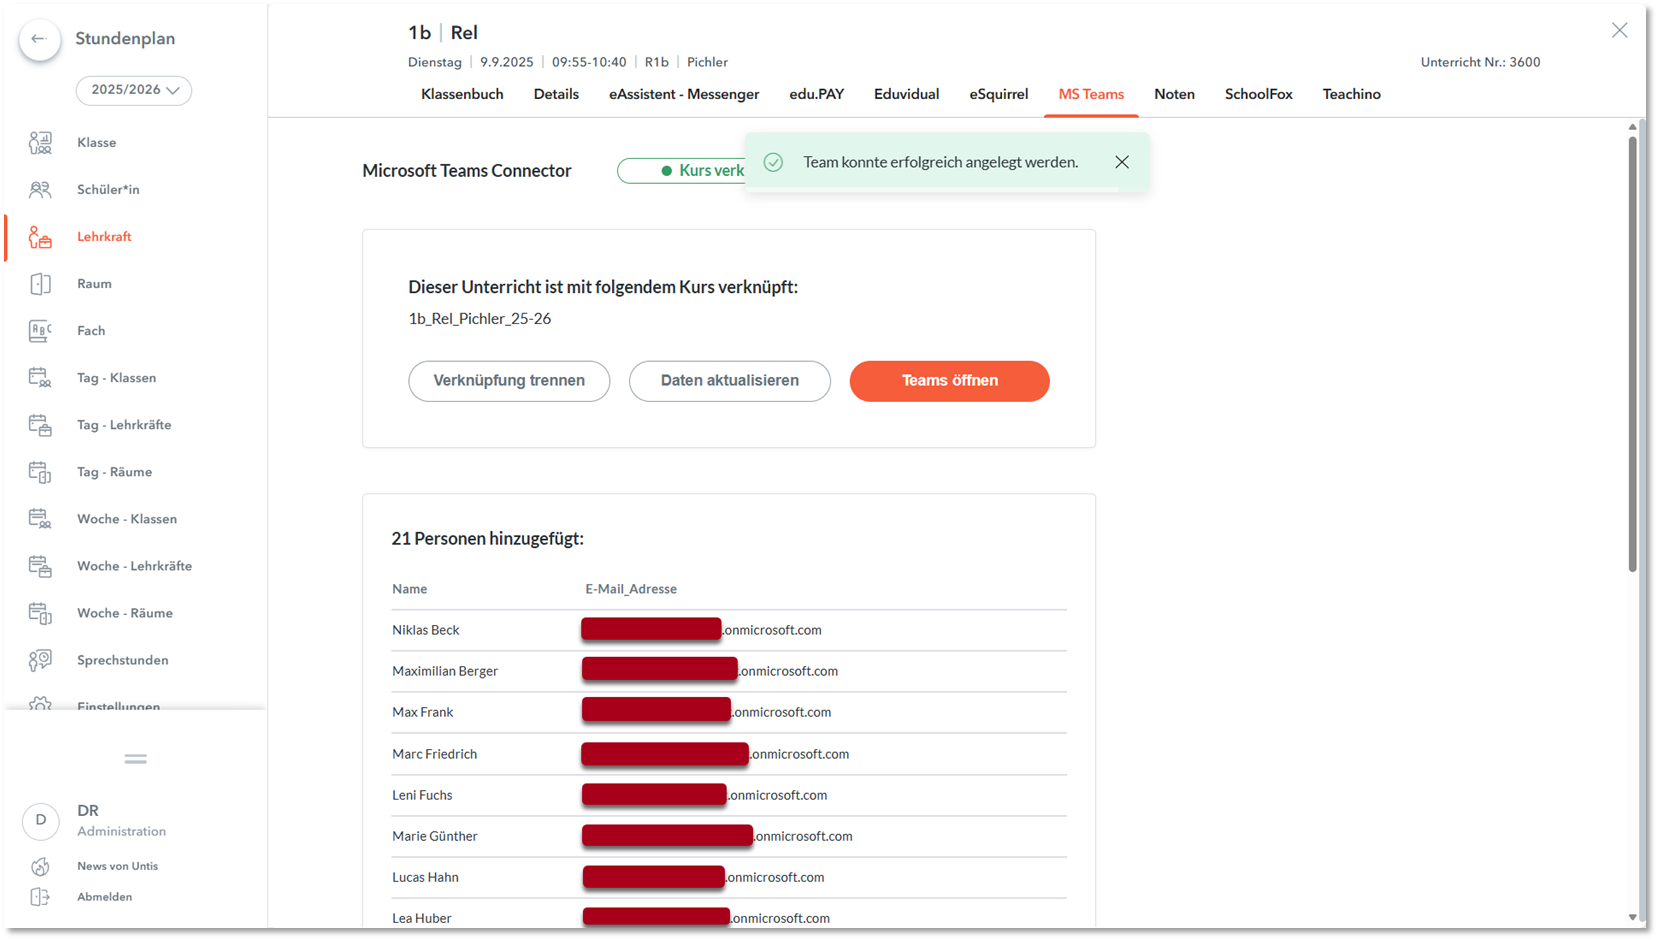Click the back arrow next to Stundenplan
Screen dimensions: 1659x941
coord(39,39)
